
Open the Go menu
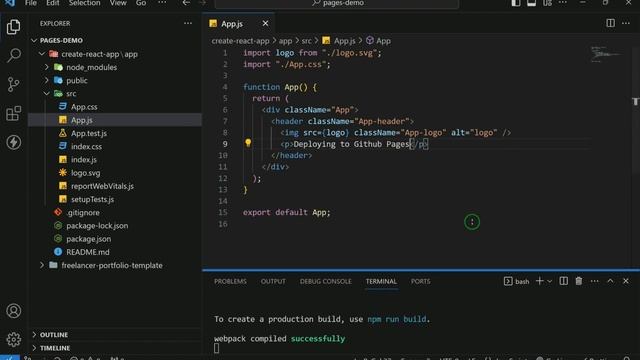point(141,3)
